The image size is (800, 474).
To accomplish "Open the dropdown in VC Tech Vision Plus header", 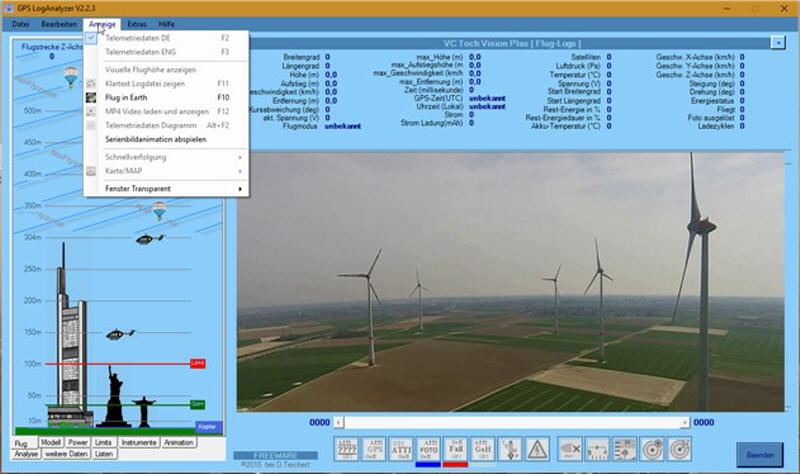I will click(x=778, y=43).
